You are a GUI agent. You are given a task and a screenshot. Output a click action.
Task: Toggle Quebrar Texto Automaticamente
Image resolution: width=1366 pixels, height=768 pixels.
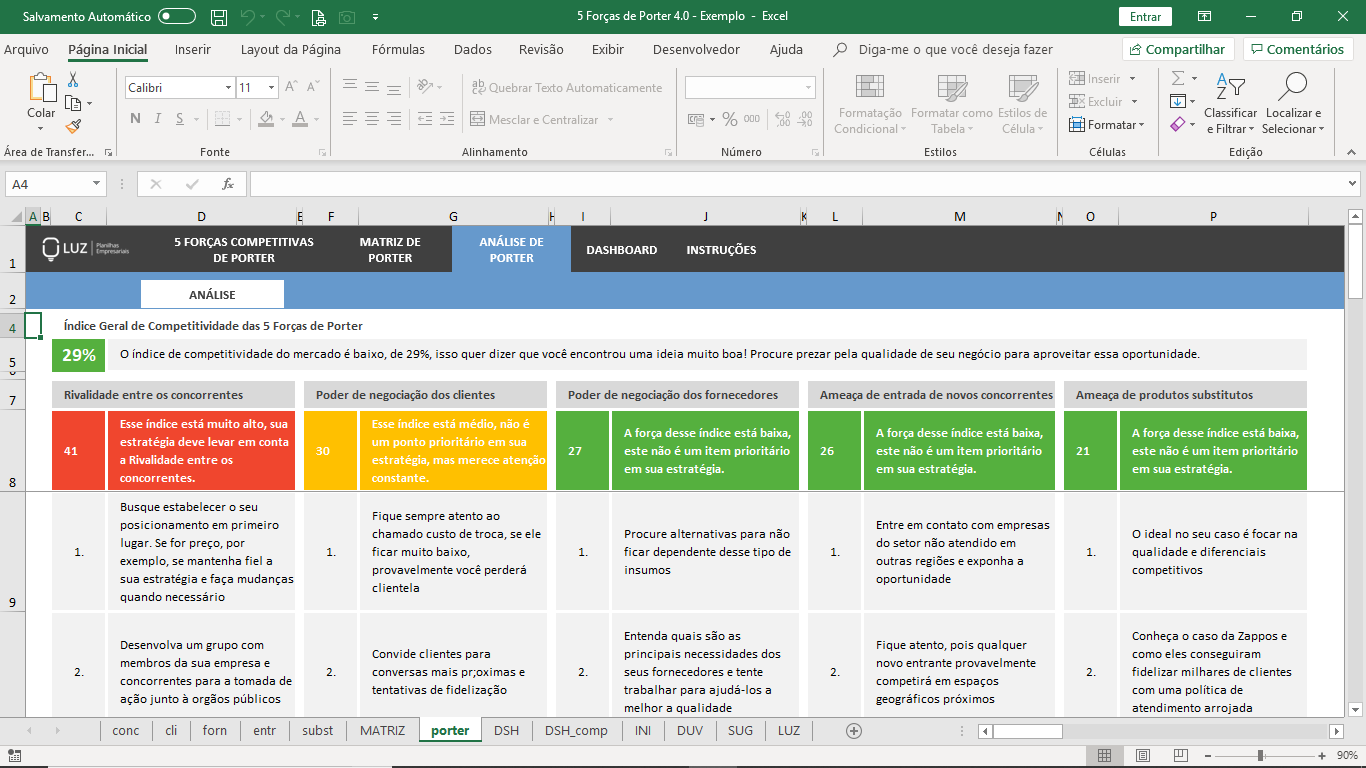tap(565, 88)
